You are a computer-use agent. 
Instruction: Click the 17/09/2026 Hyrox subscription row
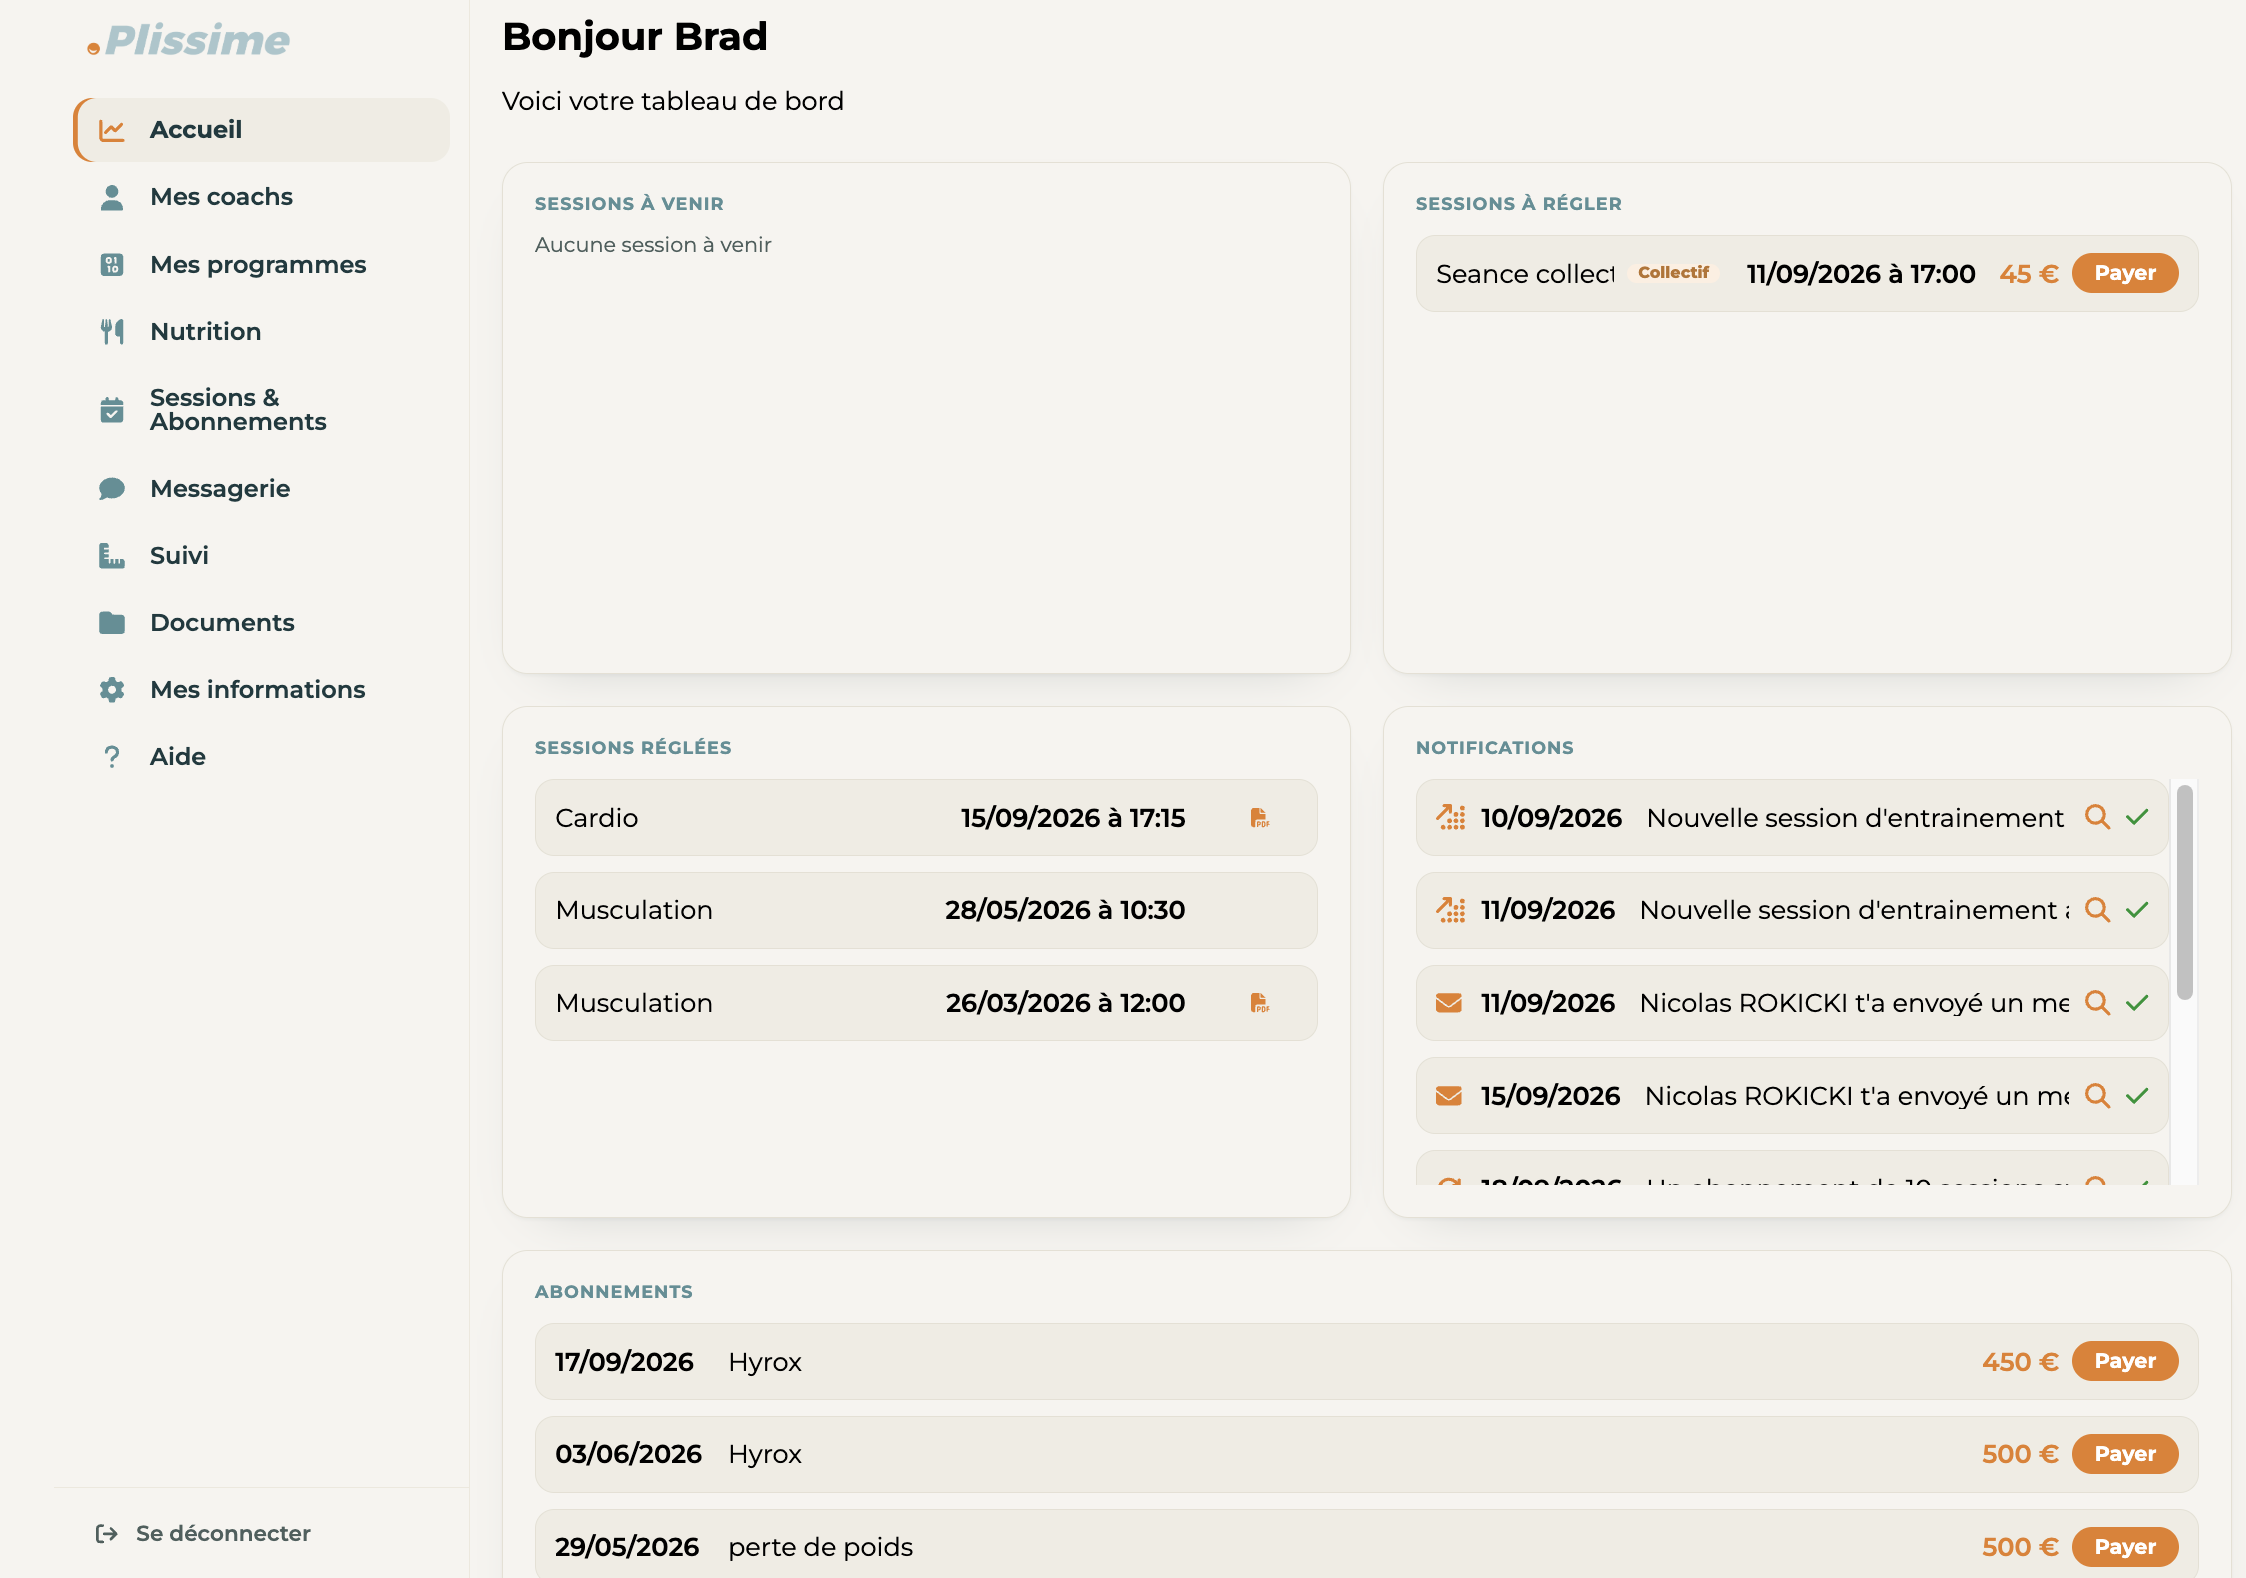point(1367,1361)
